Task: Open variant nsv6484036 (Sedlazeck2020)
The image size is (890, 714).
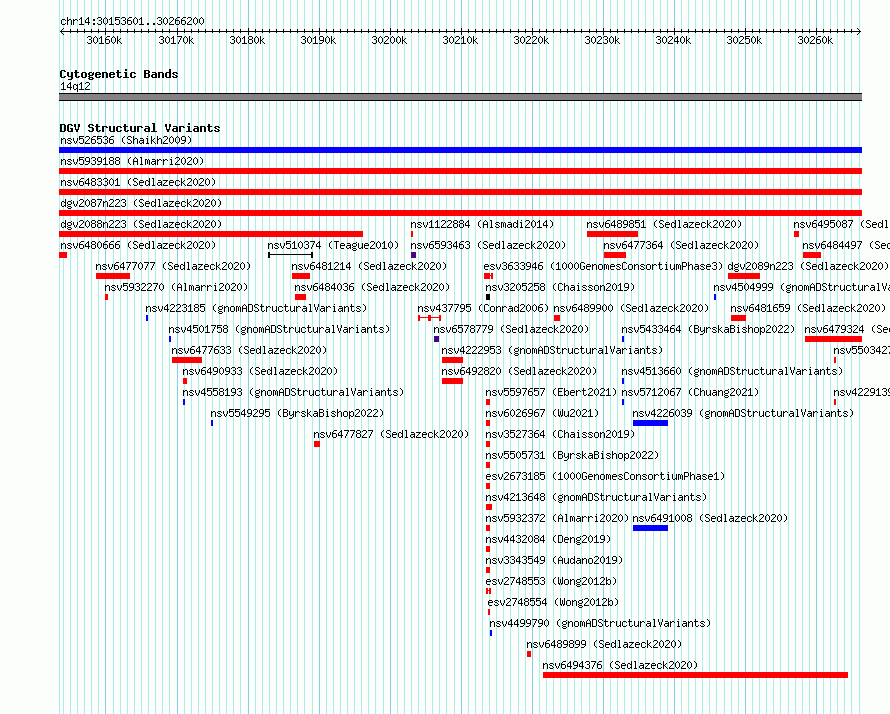Action: [x=372, y=287]
